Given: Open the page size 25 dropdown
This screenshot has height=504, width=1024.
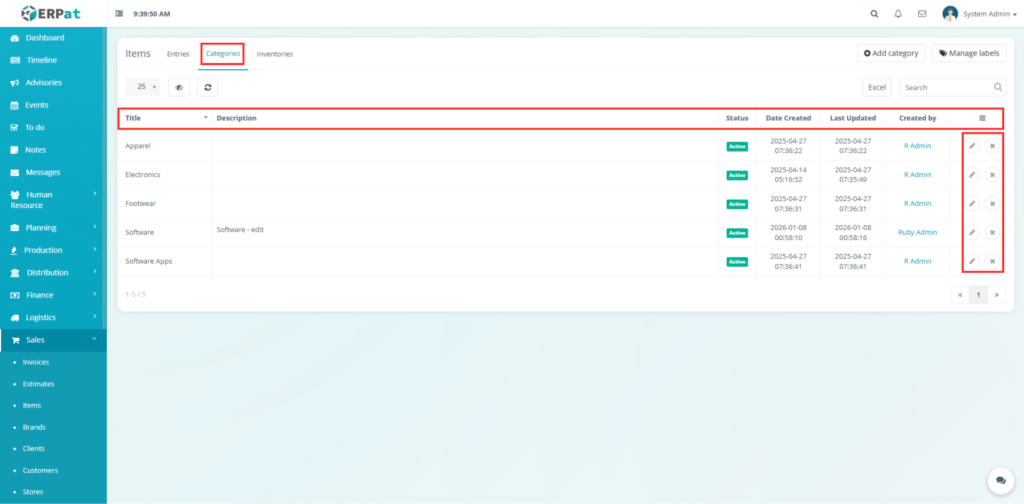Looking at the screenshot, I should pyautogui.click(x=146, y=87).
